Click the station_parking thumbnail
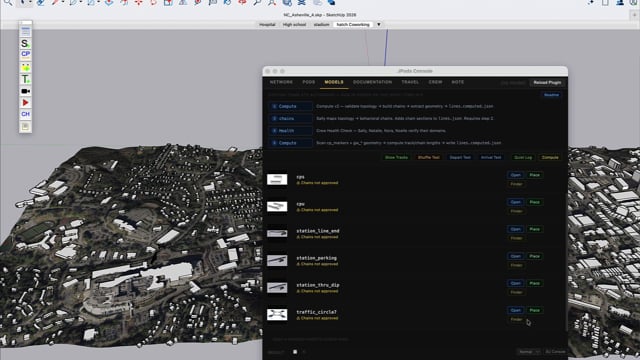This screenshot has width=640, height=360. 277,260
